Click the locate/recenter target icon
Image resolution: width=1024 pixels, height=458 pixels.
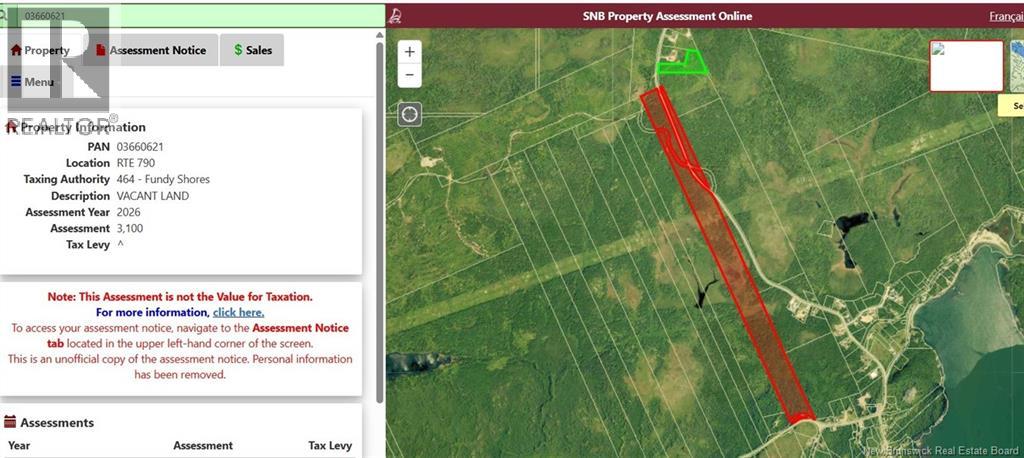(409, 114)
